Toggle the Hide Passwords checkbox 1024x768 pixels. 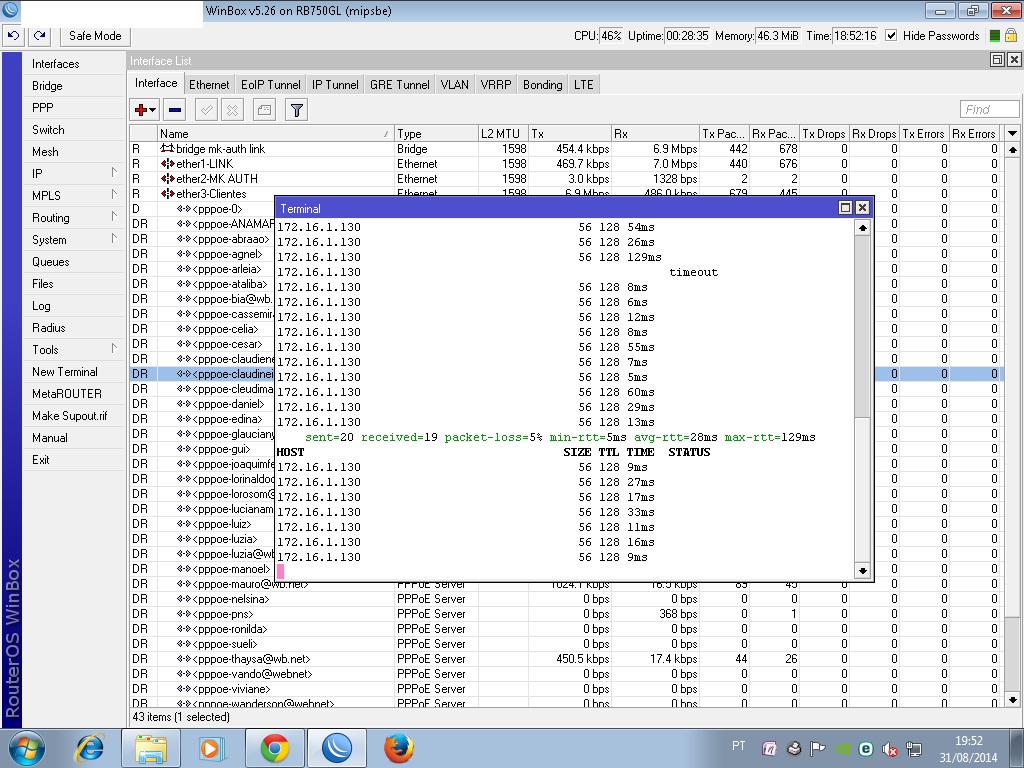coord(892,36)
